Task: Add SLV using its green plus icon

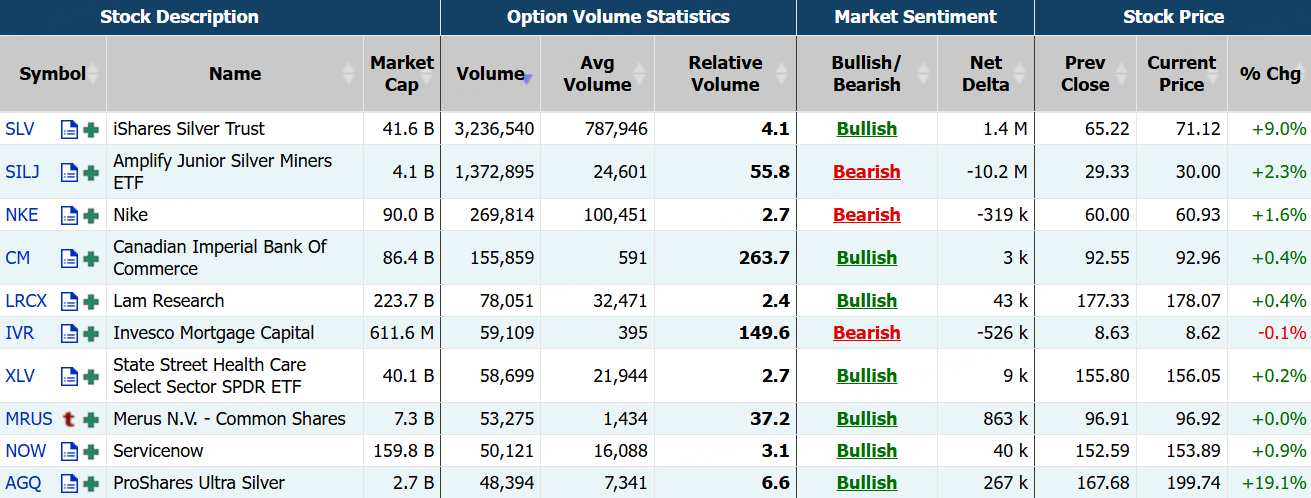Action: click(91, 130)
